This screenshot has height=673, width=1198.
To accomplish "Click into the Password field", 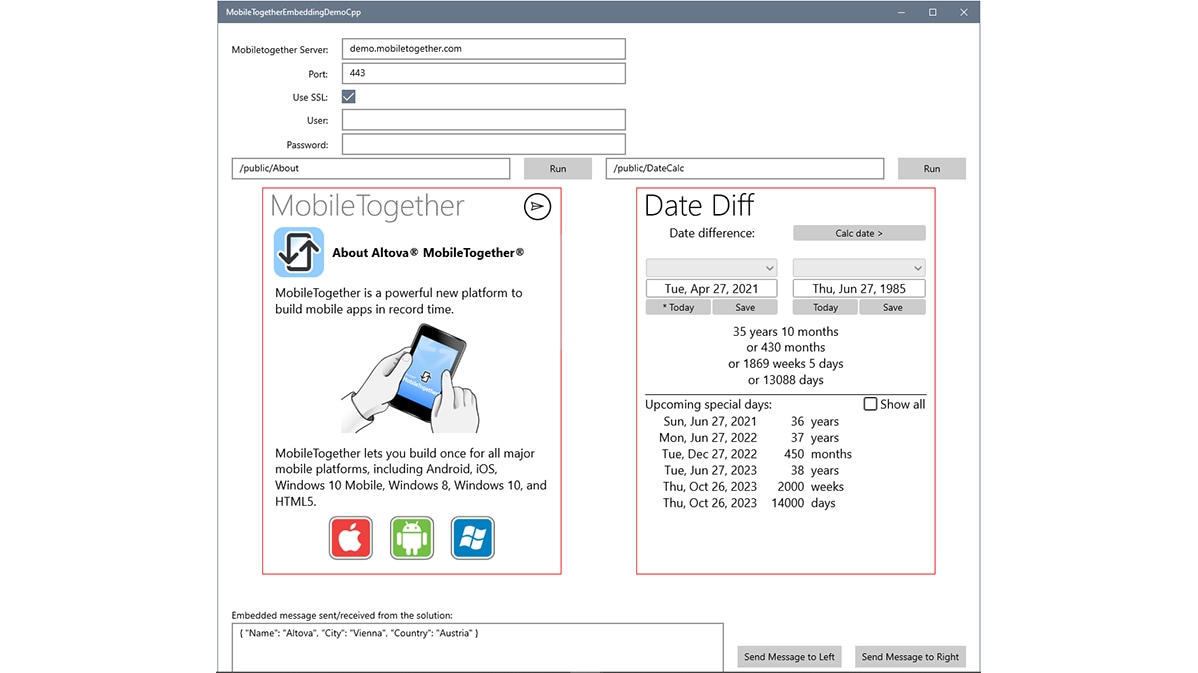I will 483,144.
